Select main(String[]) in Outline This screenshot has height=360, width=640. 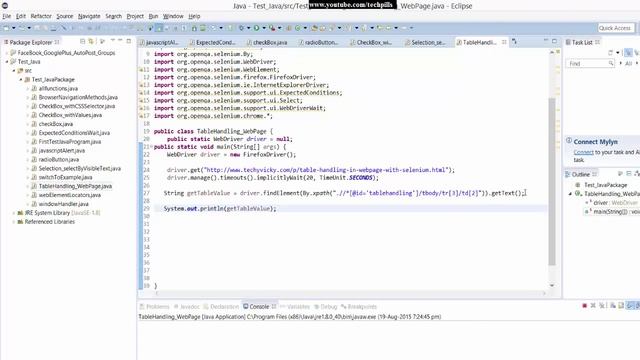click(x=612, y=212)
